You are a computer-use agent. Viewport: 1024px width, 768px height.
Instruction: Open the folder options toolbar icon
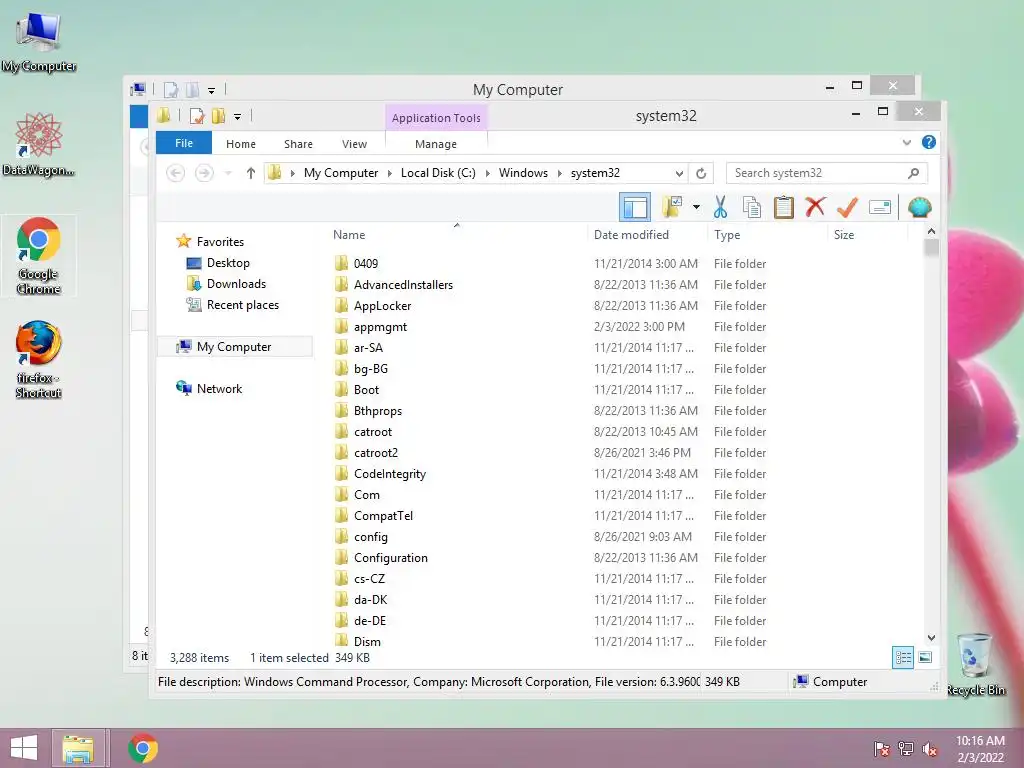(672, 208)
